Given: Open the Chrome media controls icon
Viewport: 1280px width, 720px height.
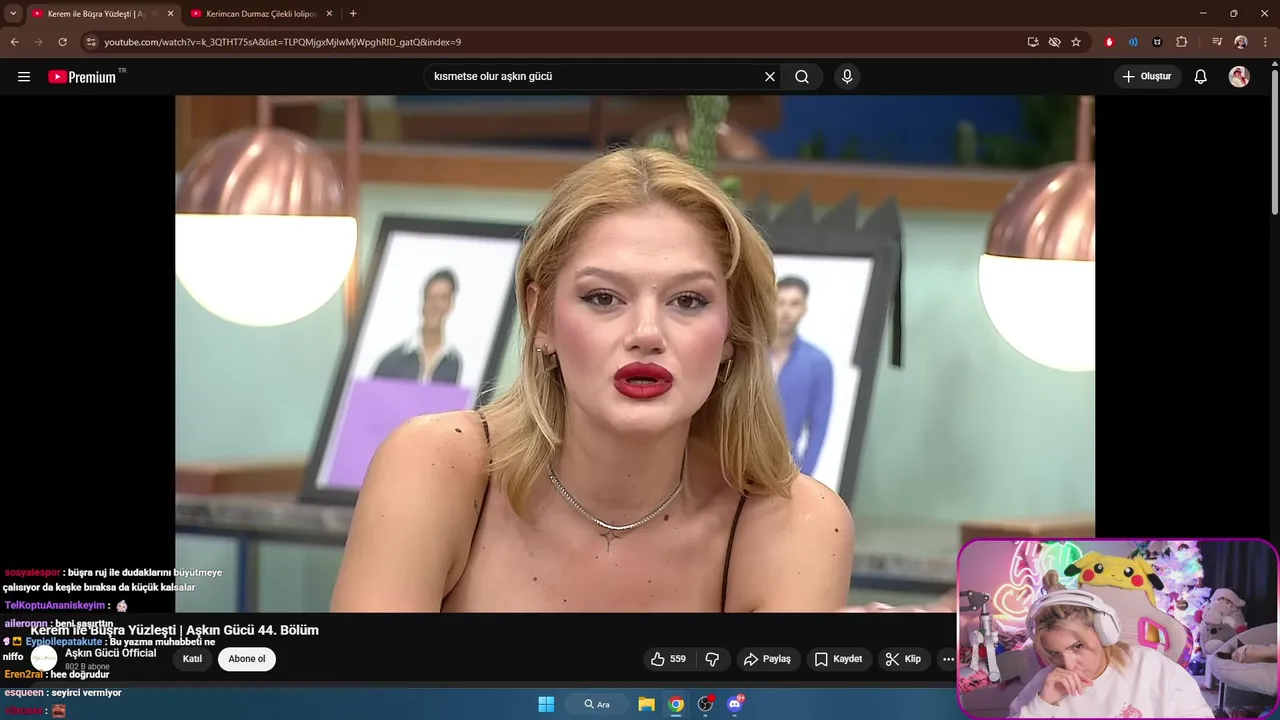Looking at the screenshot, I should pos(1217,42).
